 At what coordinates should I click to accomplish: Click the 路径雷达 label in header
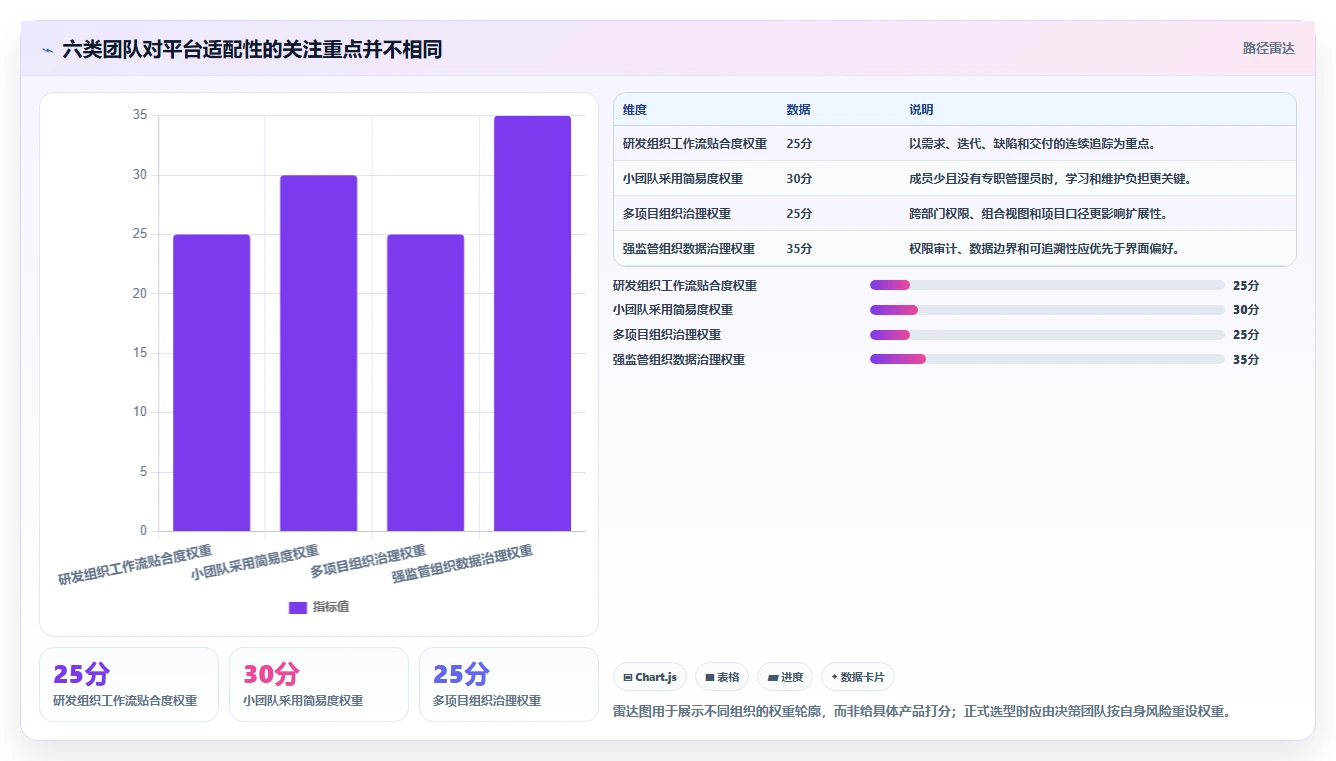[1268, 48]
